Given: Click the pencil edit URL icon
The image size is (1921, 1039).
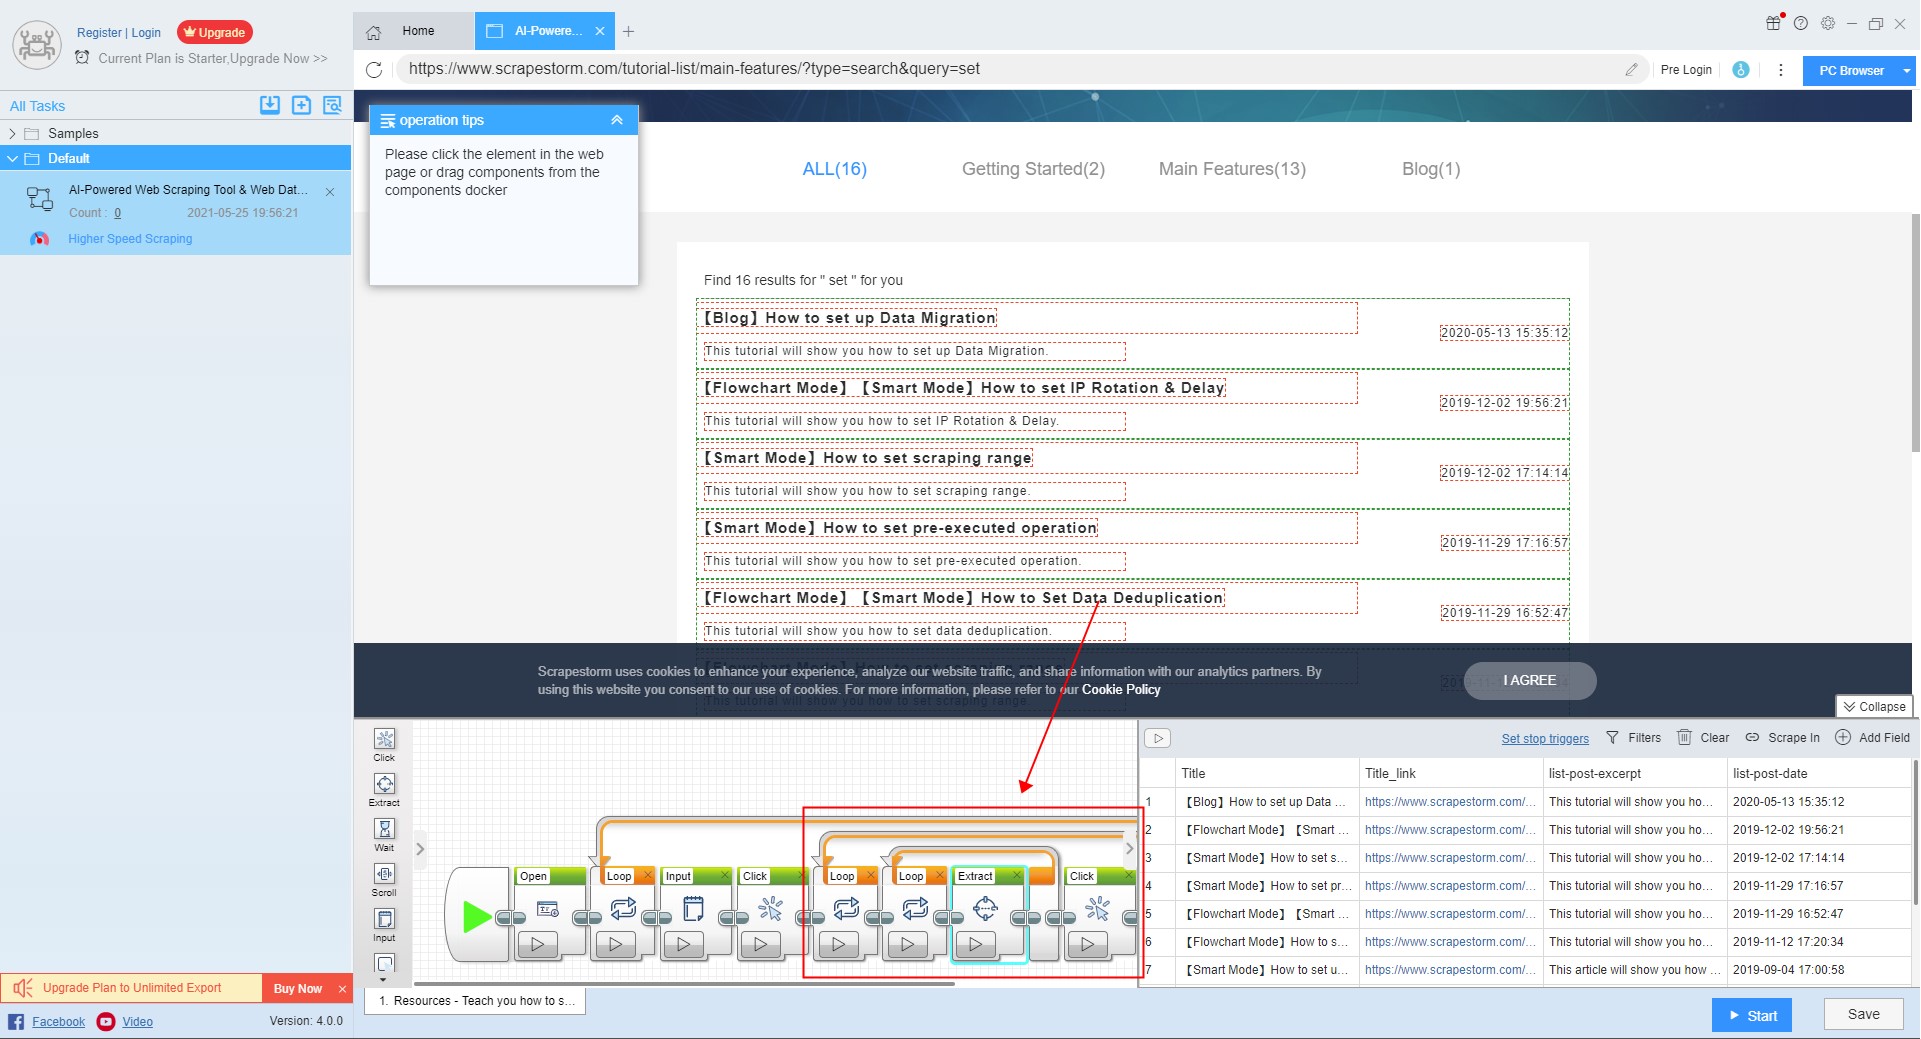Looking at the screenshot, I should click(1631, 70).
